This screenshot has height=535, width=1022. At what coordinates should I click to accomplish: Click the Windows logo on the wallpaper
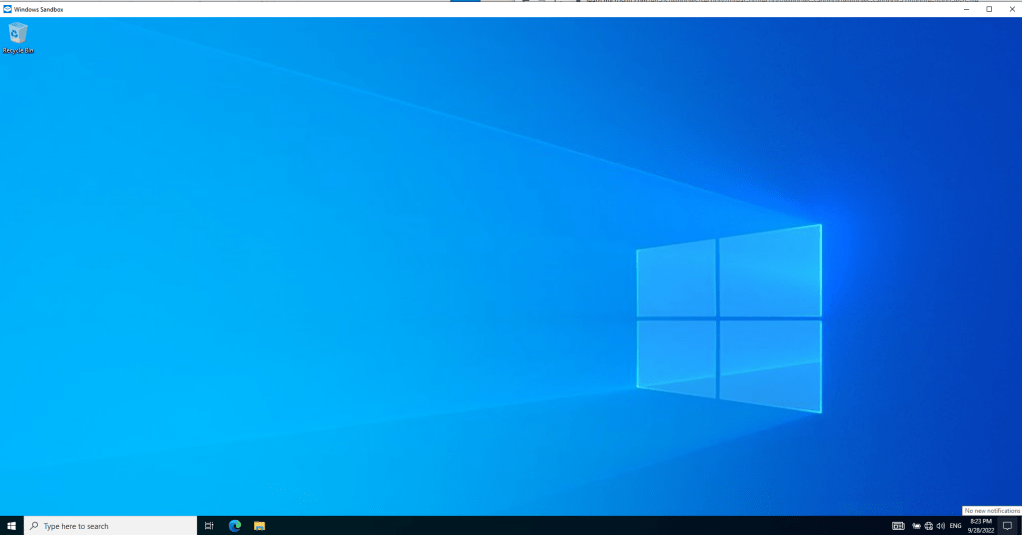[729, 318]
